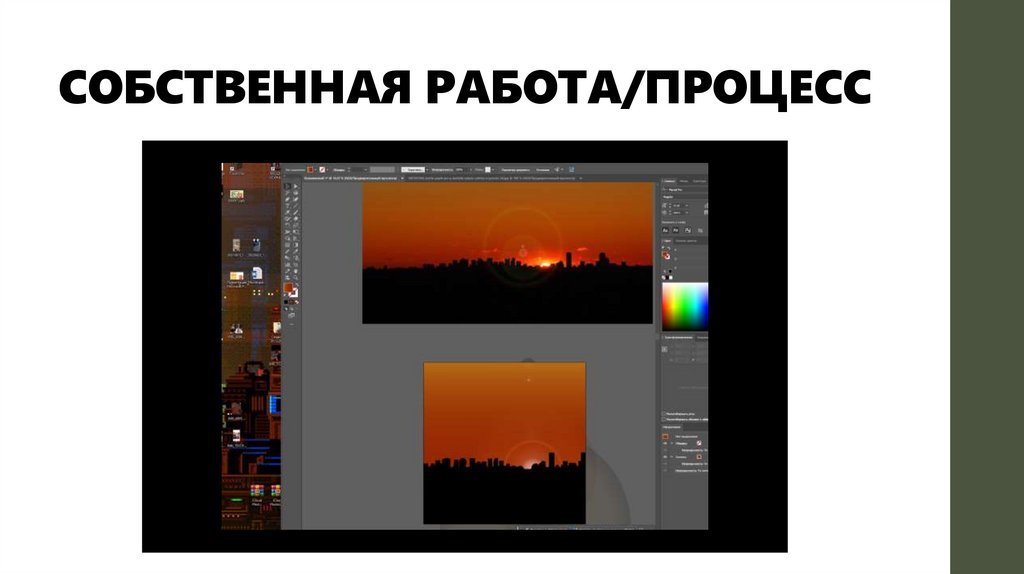Click the stroke weight stepper arrows
The width and height of the screenshot is (1024, 574).
click(x=349, y=170)
